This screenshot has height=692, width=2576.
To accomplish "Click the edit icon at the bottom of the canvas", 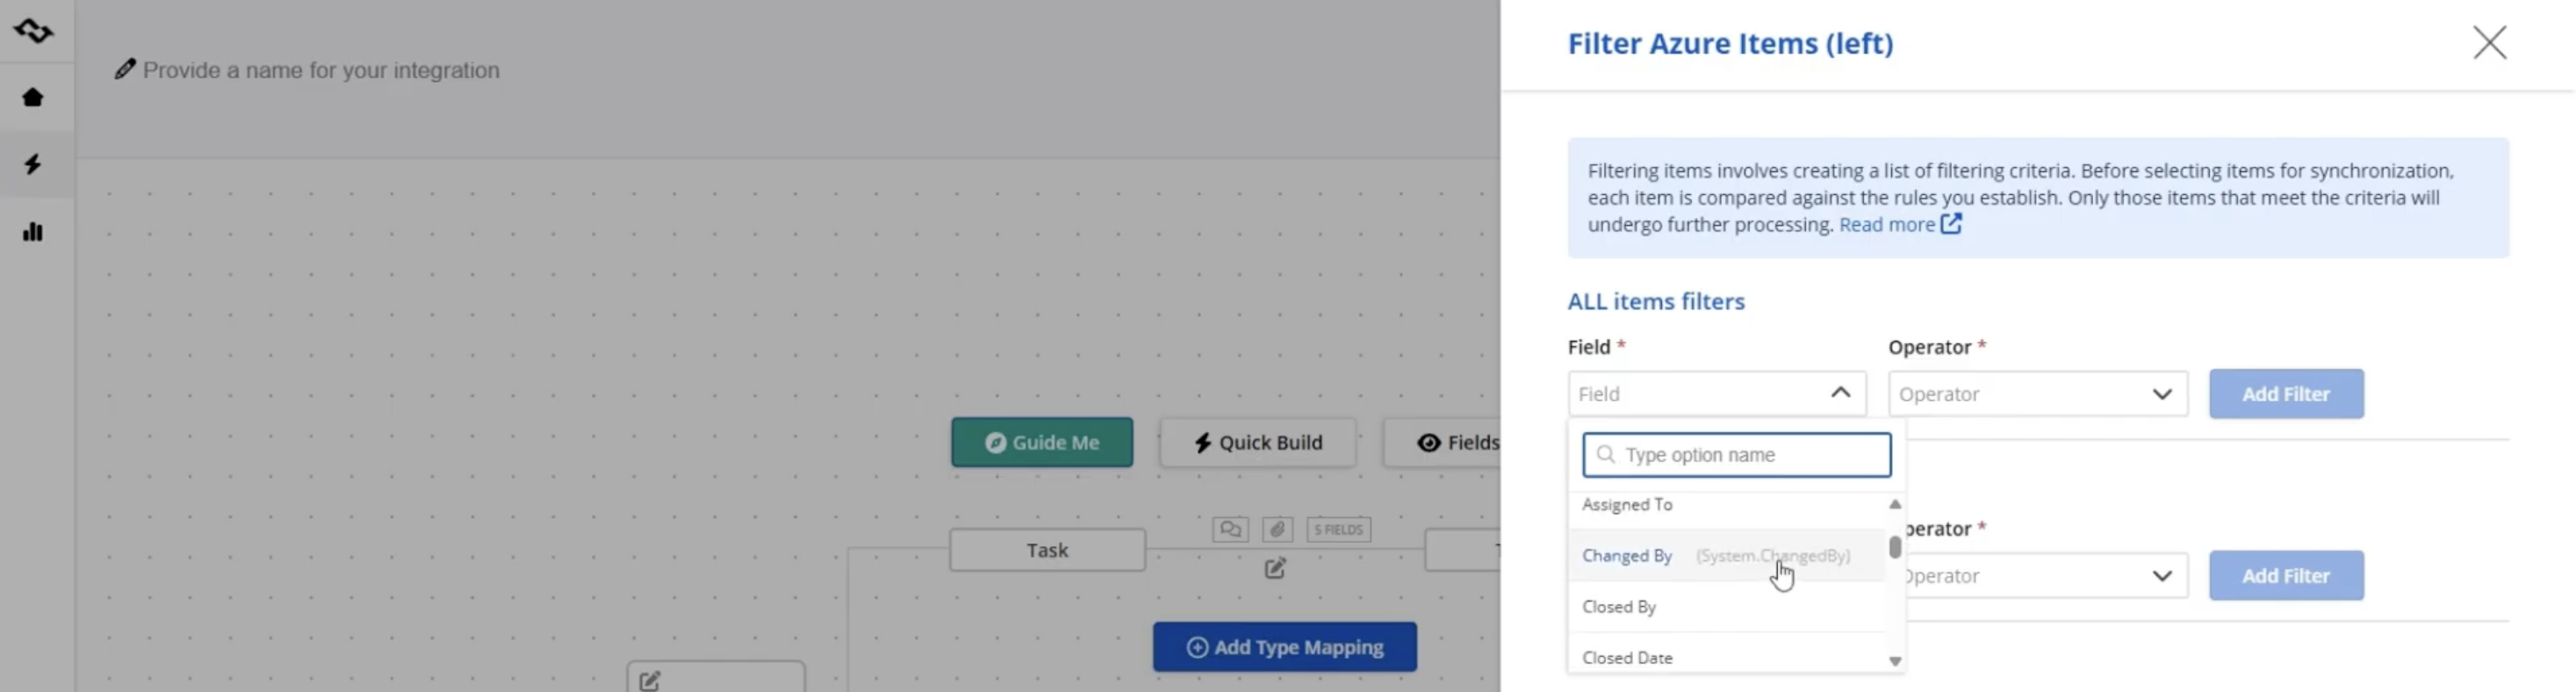I will click(x=650, y=681).
